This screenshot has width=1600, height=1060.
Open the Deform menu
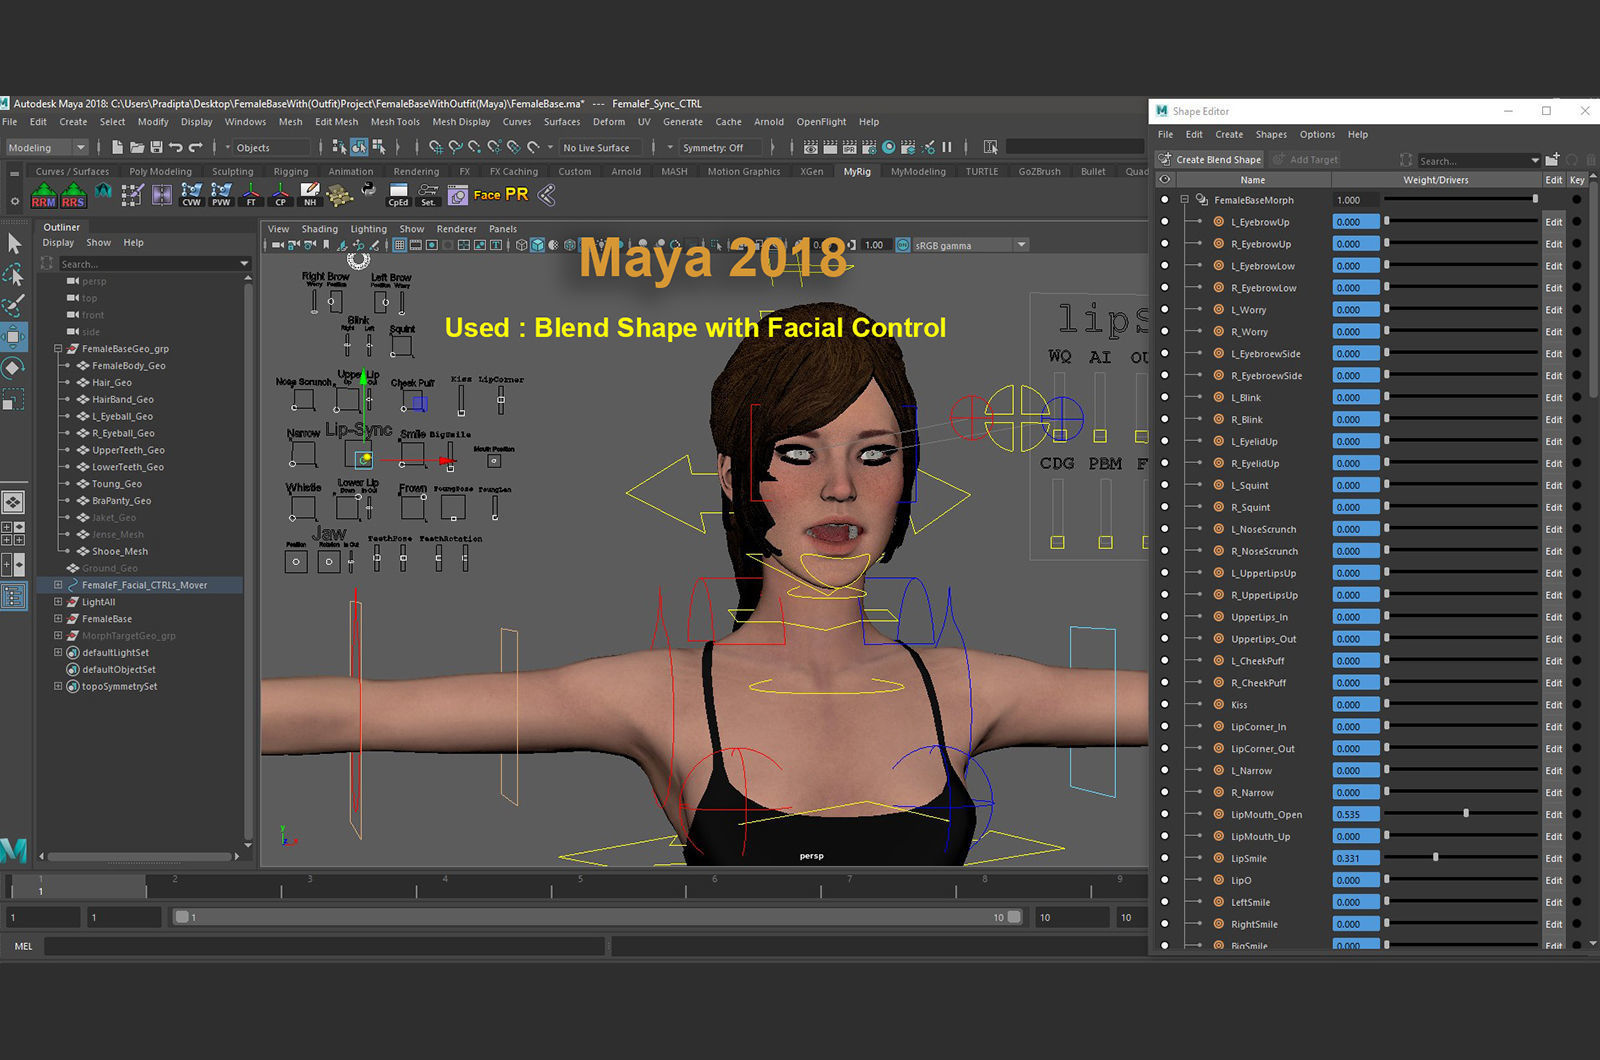tap(608, 122)
